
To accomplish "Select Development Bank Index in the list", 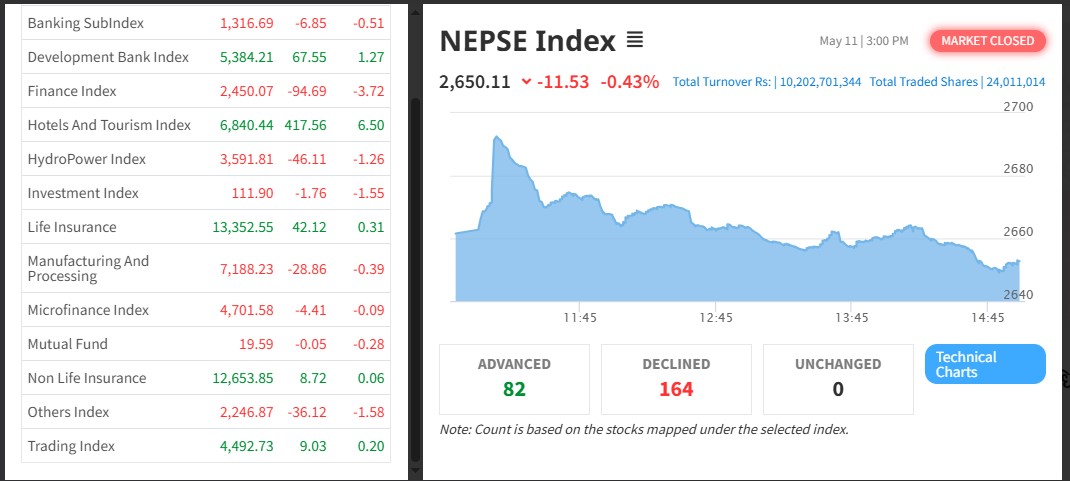I will 108,57.
